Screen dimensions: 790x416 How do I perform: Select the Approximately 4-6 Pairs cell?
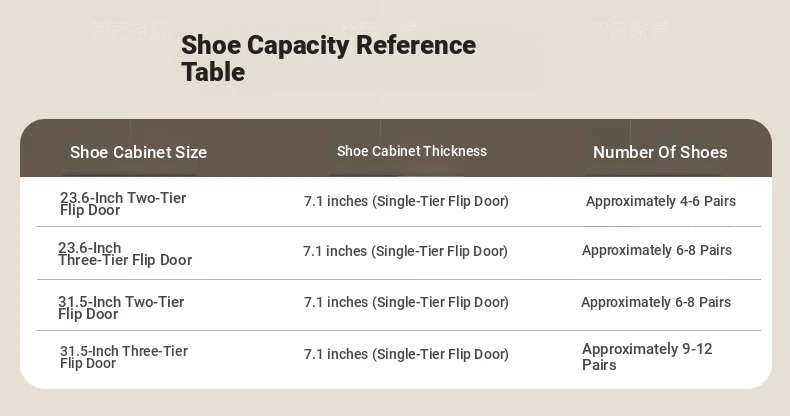point(661,201)
